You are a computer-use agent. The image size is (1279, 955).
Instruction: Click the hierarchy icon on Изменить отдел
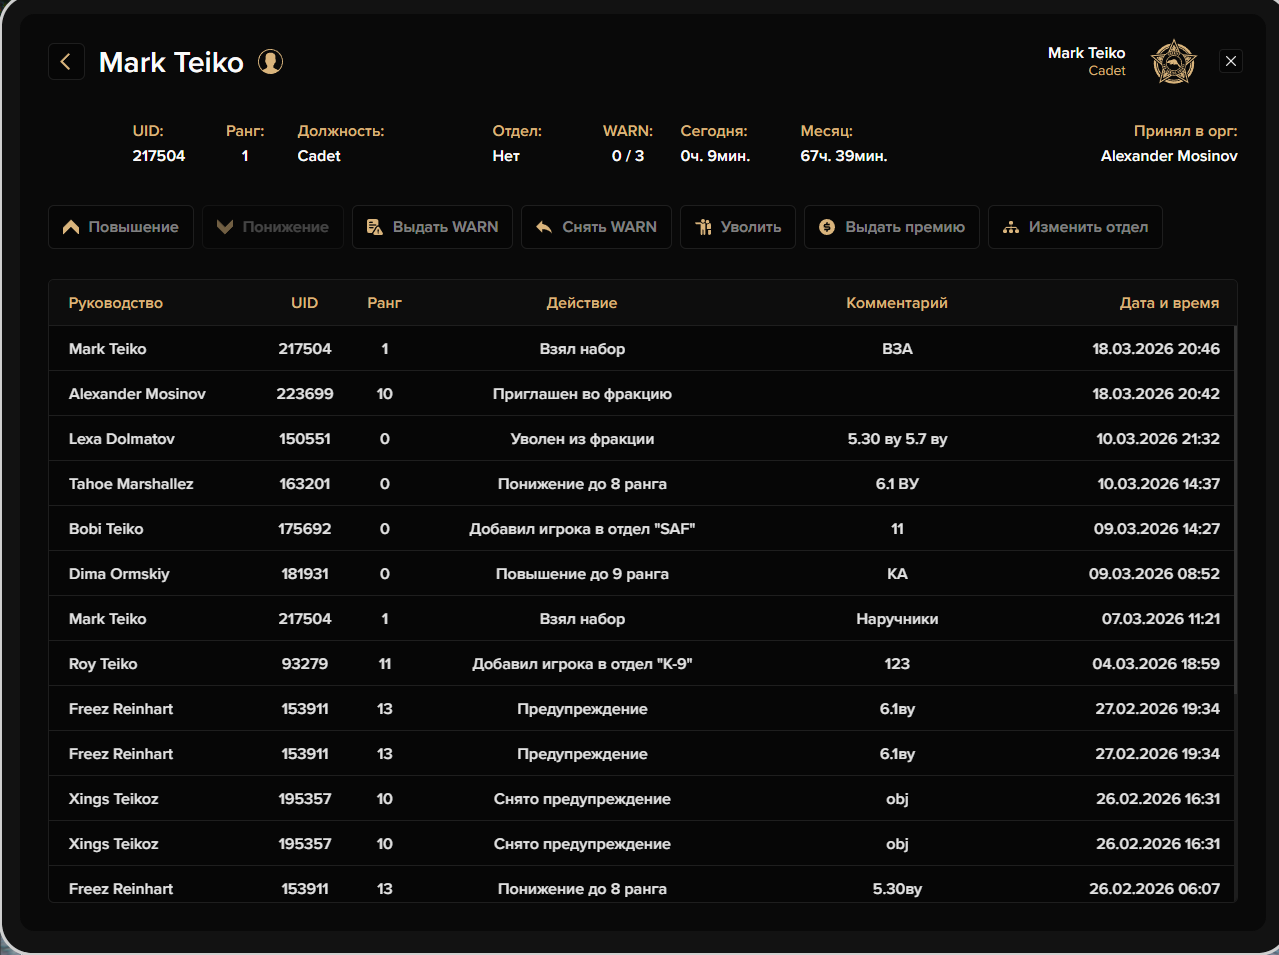click(1011, 227)
